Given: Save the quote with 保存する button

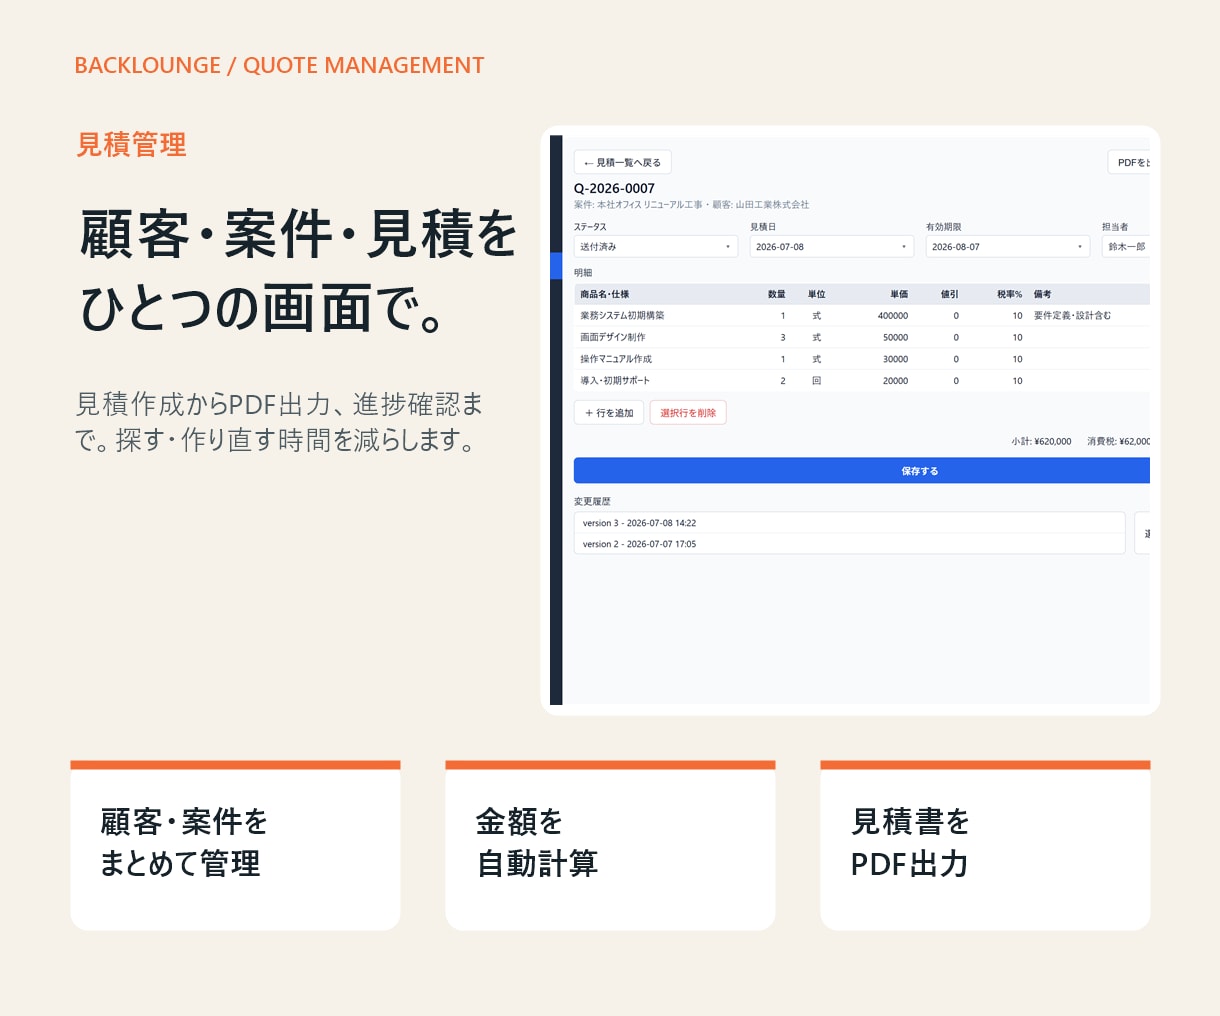Looking at the screenshot, I should coord(862,471).
